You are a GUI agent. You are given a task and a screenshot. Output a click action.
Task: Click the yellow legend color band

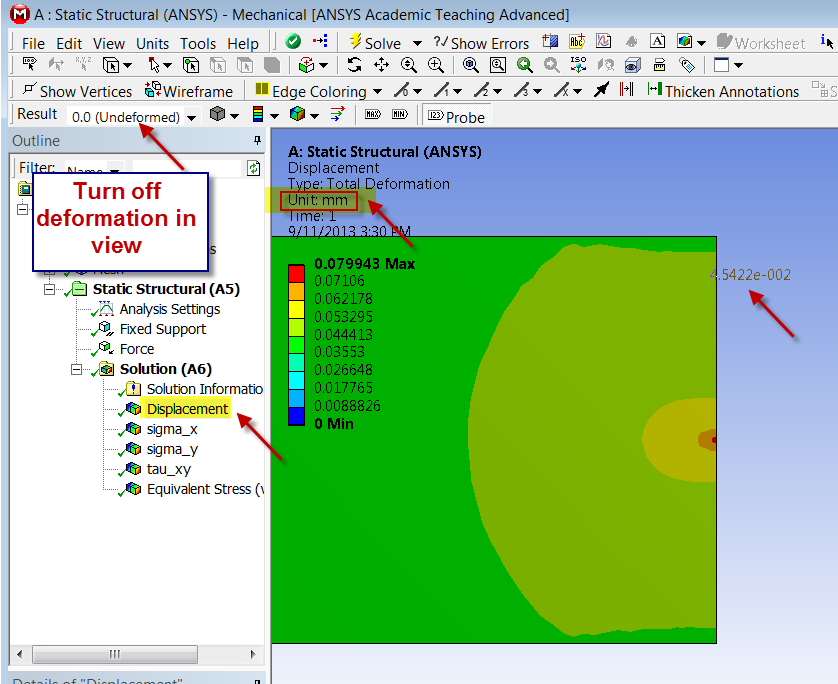point(296,309)
